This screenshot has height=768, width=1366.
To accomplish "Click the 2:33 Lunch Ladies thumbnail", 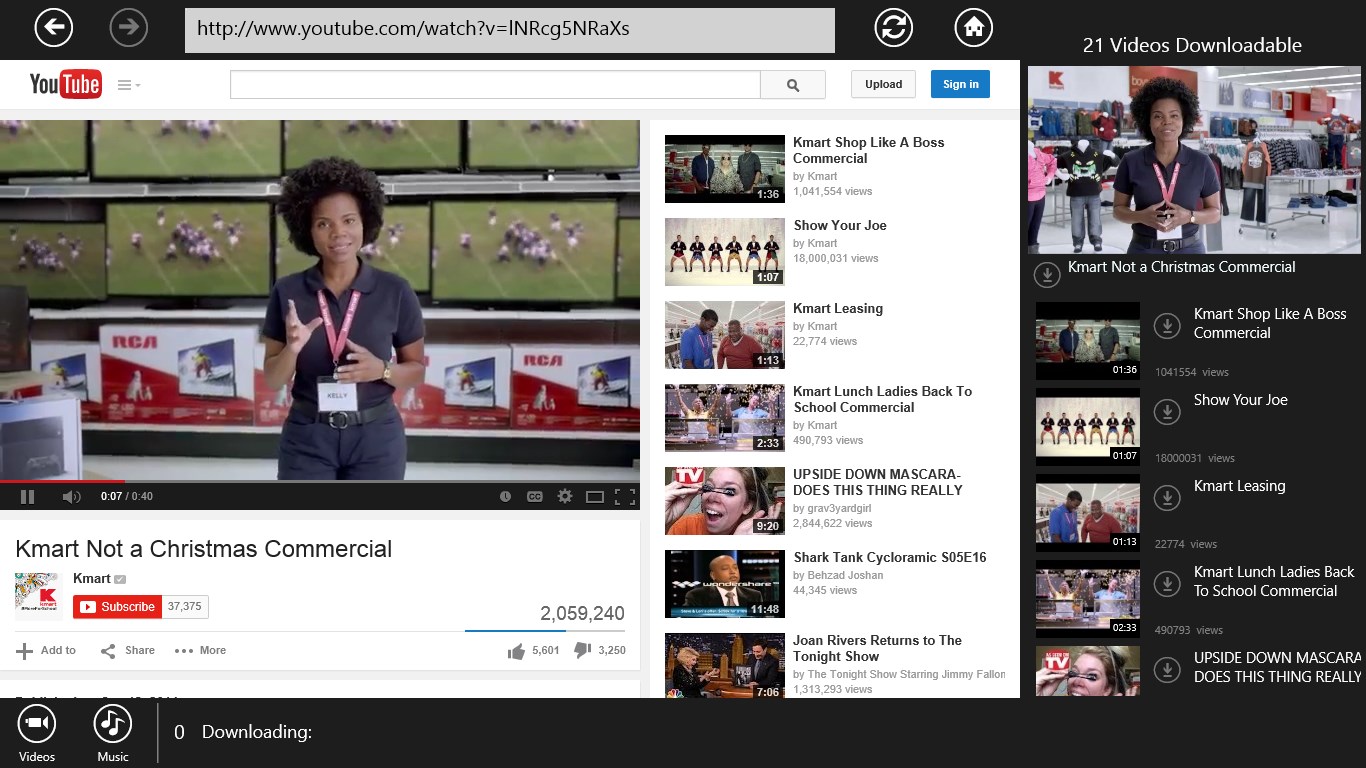I will click(725, 418).
